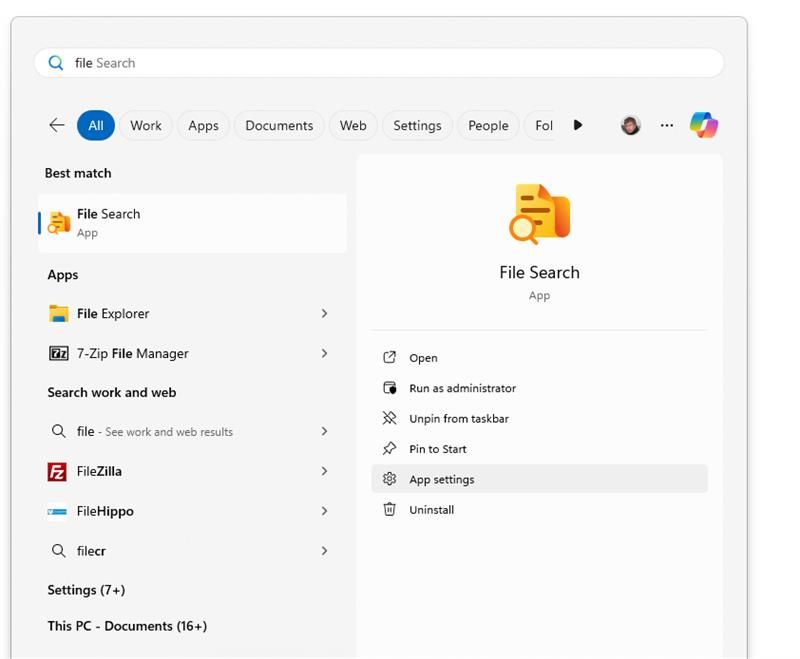The width and height of the screenshot is (800, 659).
Task: Click the App settings gear icon
Action: [389, 479]
